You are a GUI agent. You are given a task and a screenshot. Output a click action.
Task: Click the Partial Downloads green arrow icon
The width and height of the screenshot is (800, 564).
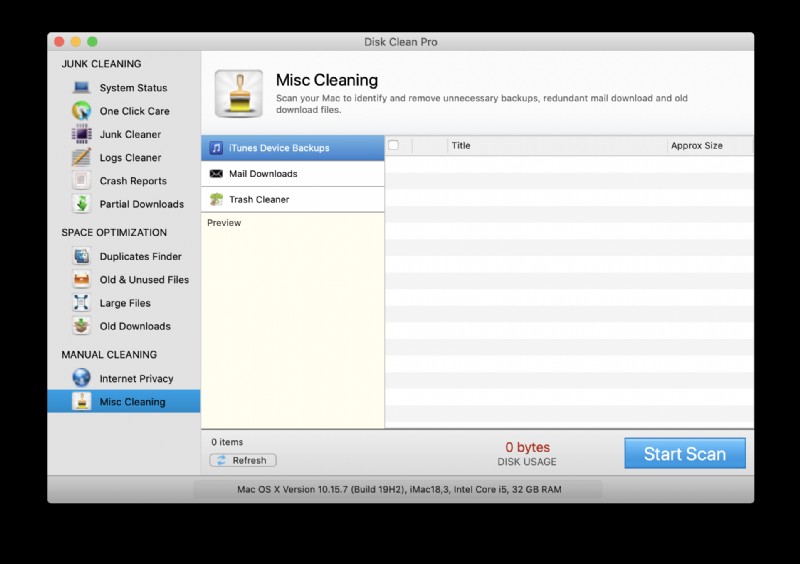82,204
